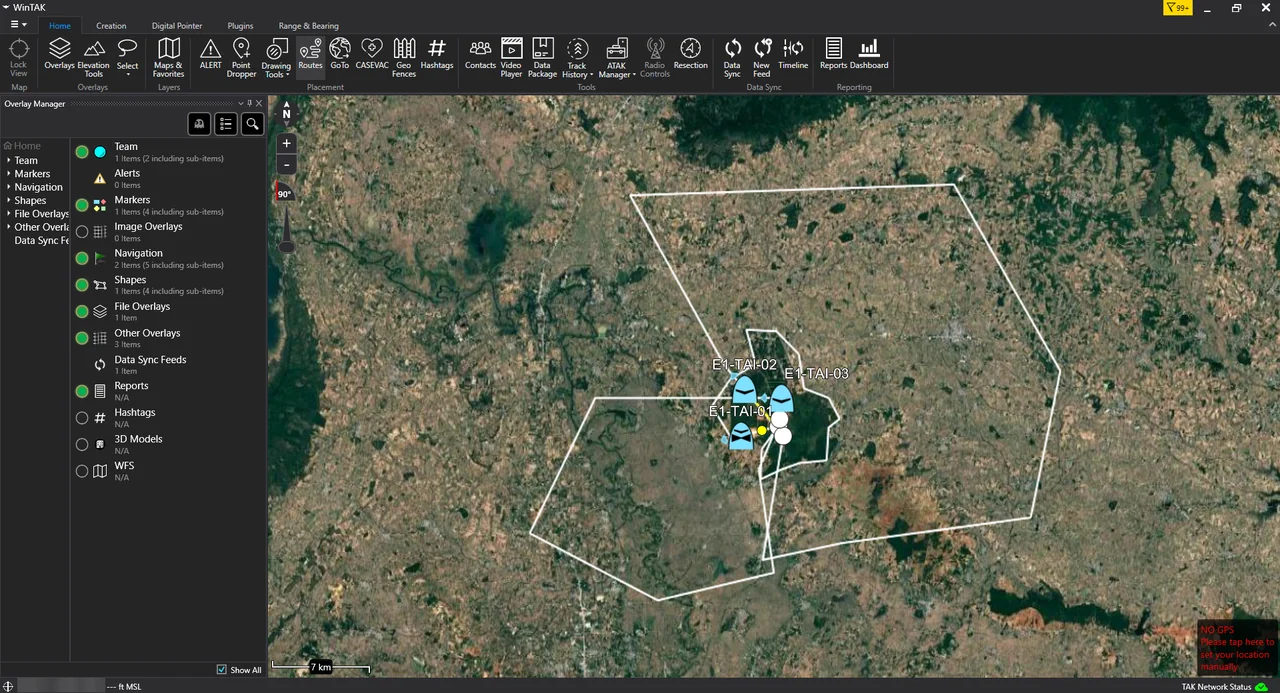Open the CASEVAC tool
The width and height of the screenshot is (1280, 693).
[372, 55]
